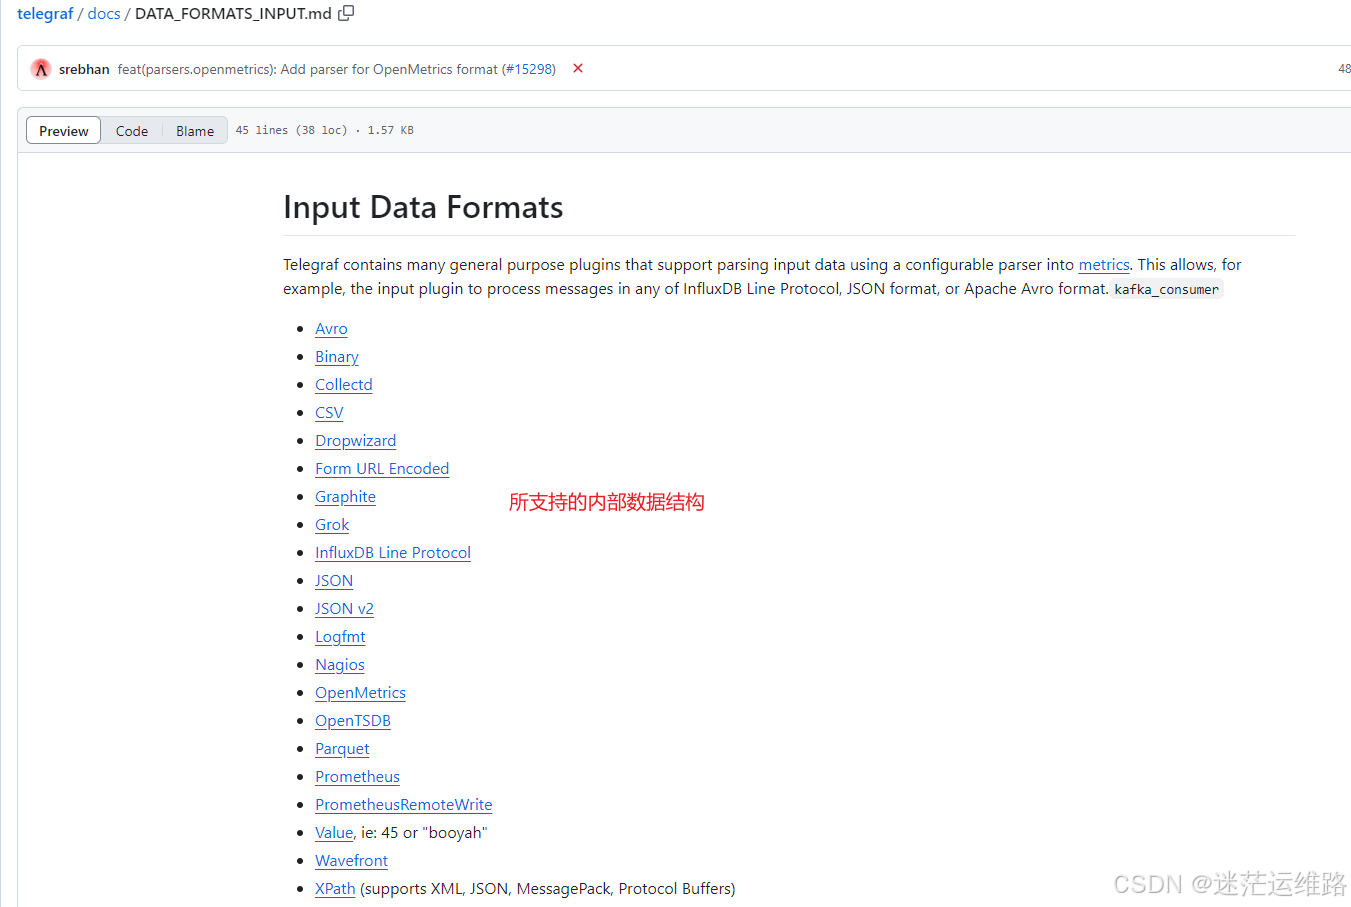Open the XPath parser link
The image size is (1351, 907).
[335, 889]
